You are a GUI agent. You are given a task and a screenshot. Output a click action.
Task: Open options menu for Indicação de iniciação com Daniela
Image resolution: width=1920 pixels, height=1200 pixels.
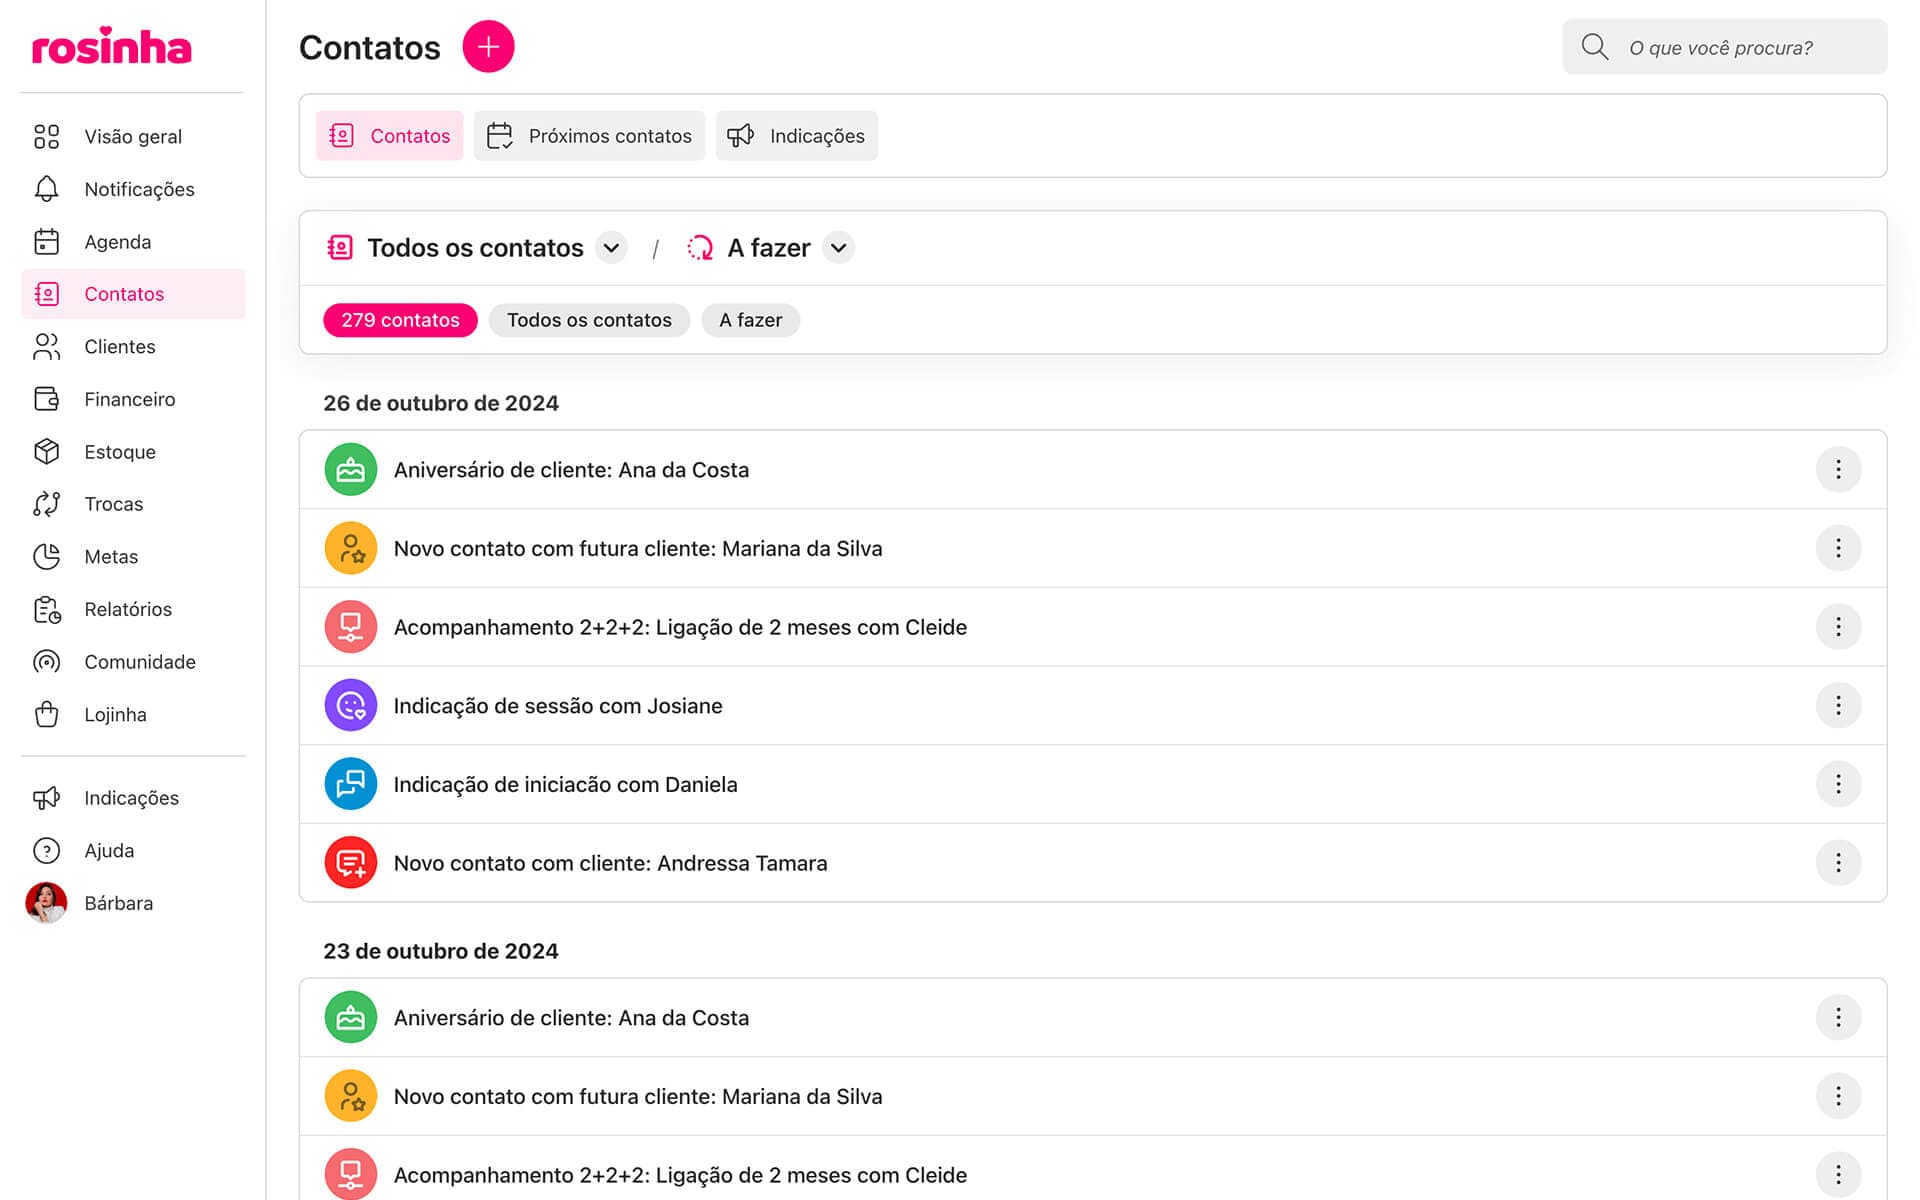click(x=1837, y=784)
